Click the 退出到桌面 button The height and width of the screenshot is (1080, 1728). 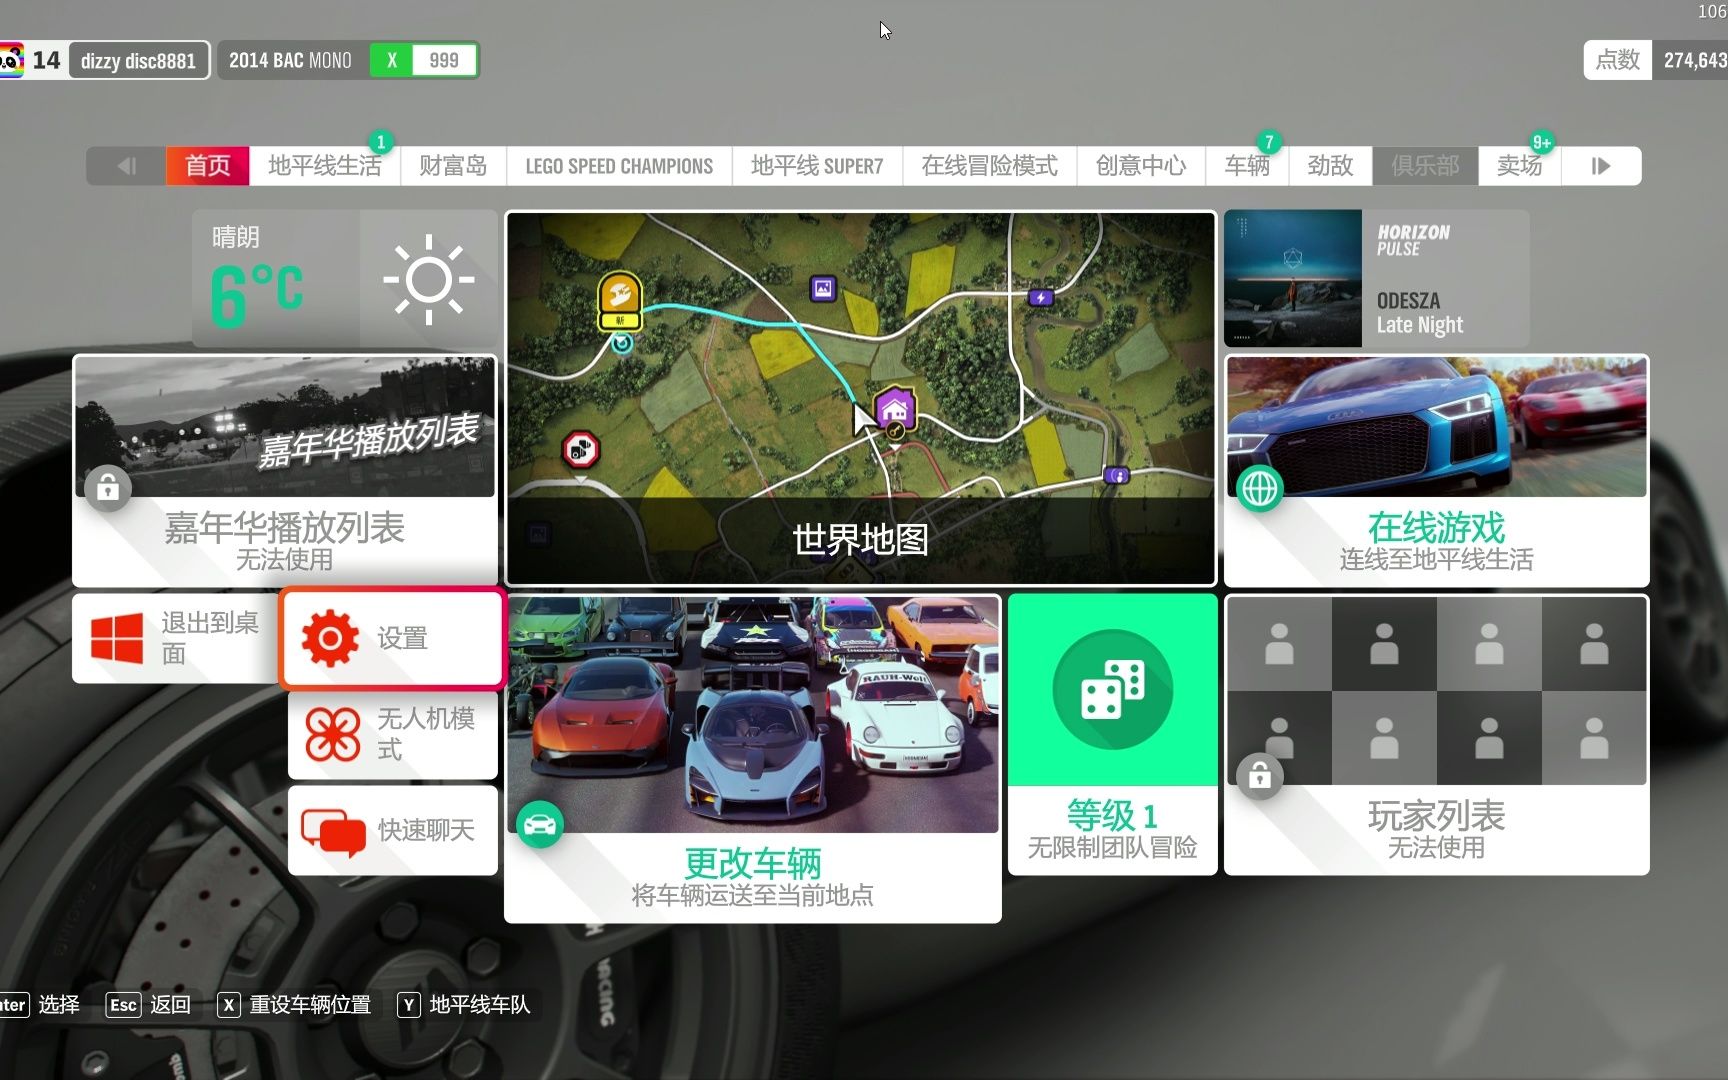175,638
